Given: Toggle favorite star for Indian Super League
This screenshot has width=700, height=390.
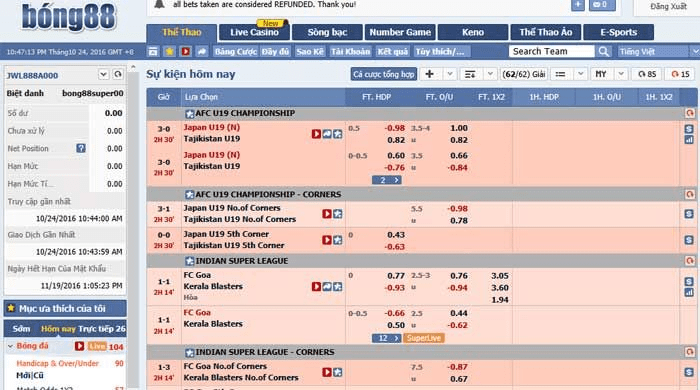Looking at the screenshot, I should coord(189,261).
